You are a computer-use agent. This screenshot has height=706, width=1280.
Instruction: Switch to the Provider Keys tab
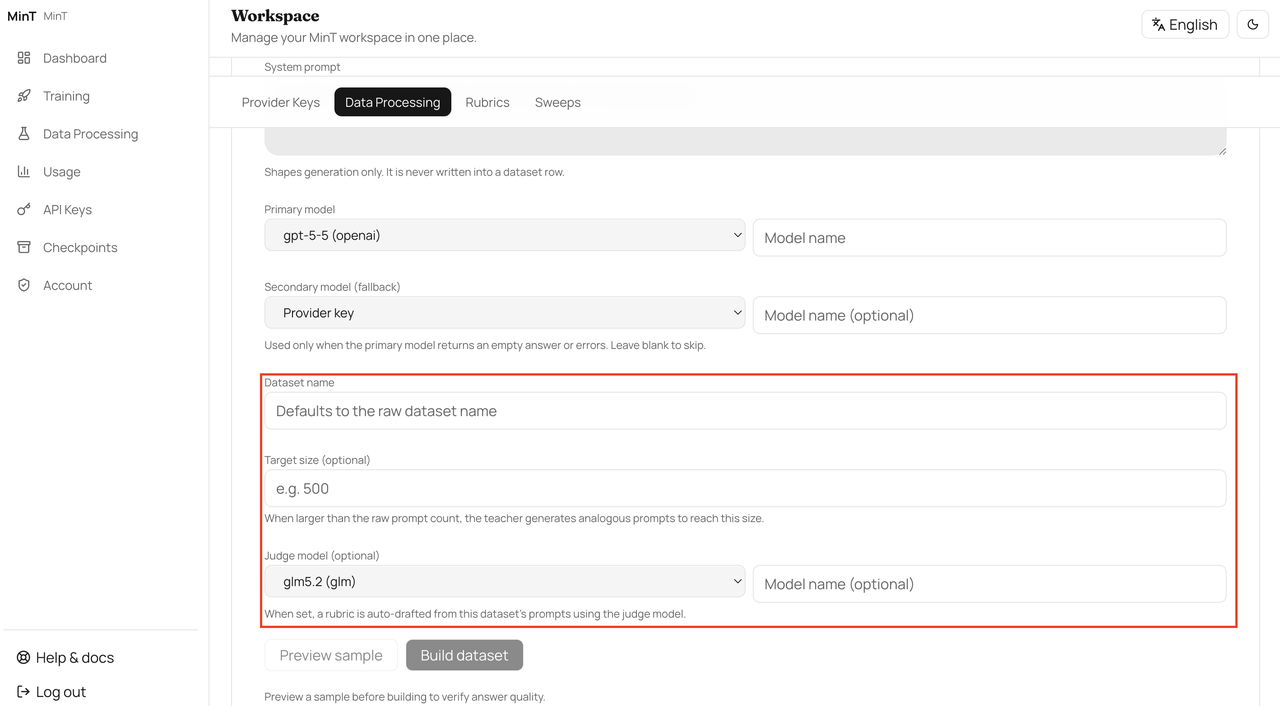pos(281,102)
